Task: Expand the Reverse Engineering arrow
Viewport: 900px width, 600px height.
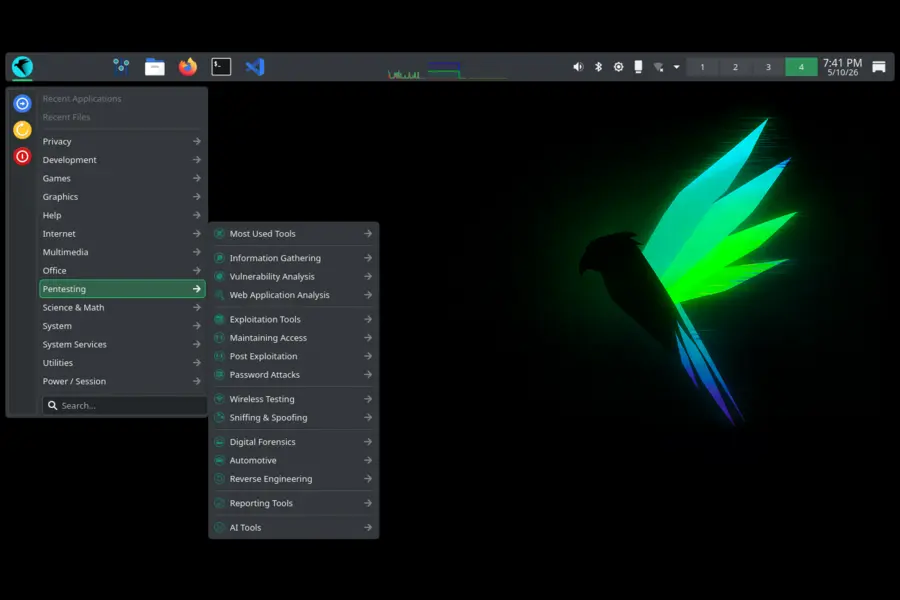Action: point(368,479)
